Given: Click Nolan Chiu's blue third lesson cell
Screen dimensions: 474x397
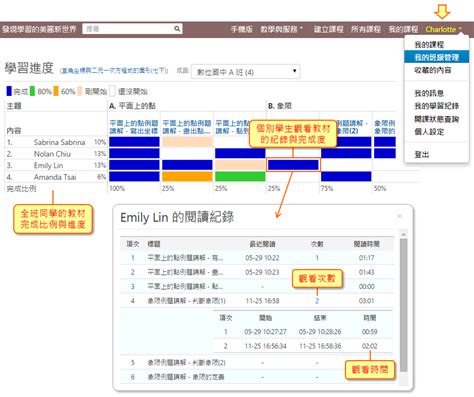Looking at the screenshot, I should point(240,153).
